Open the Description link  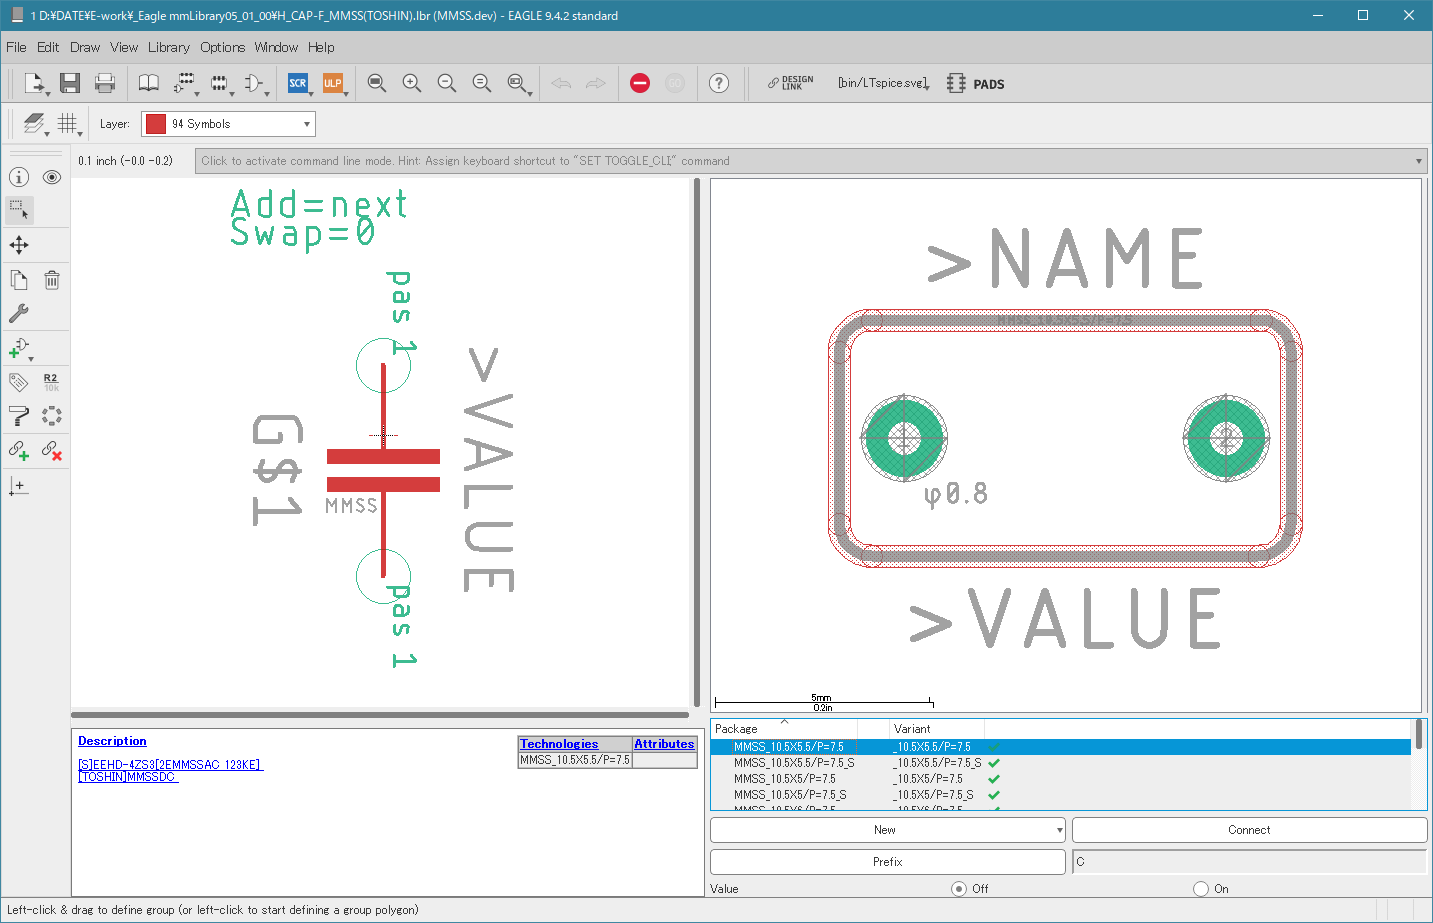coord(112,741)
